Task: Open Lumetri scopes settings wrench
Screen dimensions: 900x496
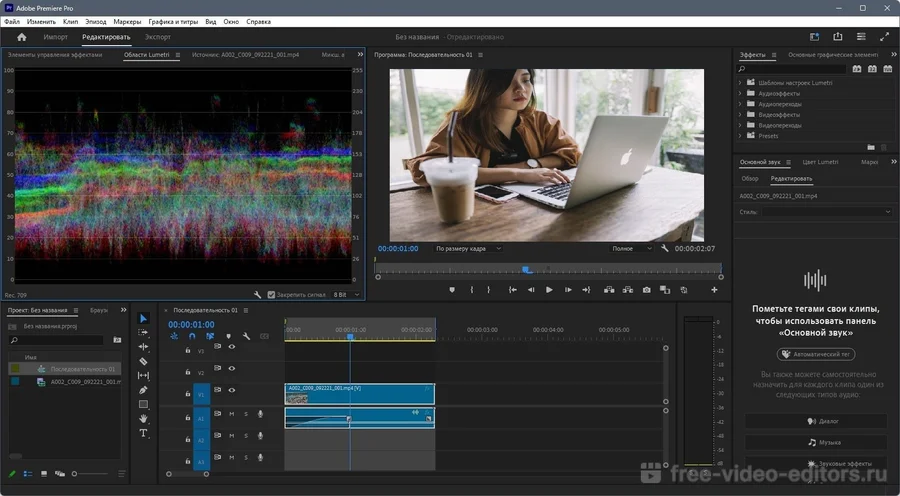Action: (x=257, y=294)
